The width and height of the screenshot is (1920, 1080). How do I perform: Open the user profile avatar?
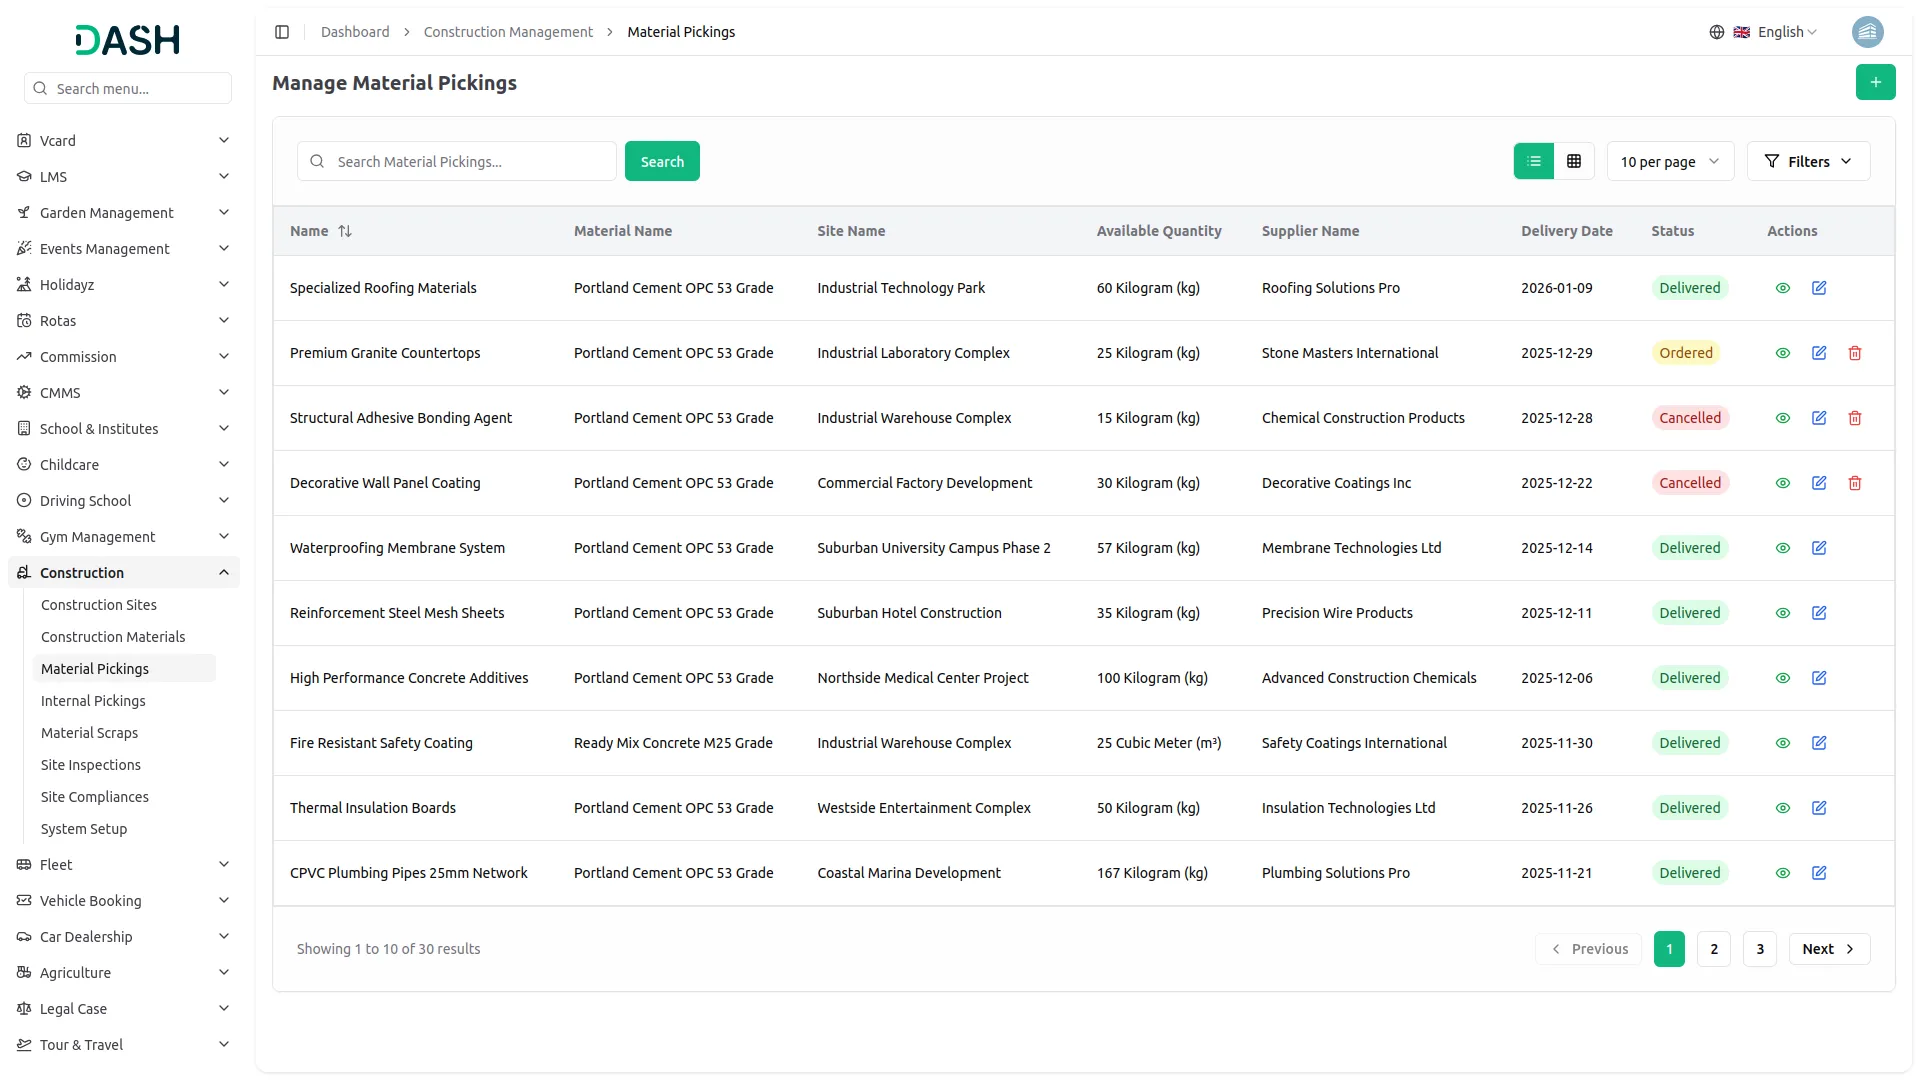coord(1867,32)
